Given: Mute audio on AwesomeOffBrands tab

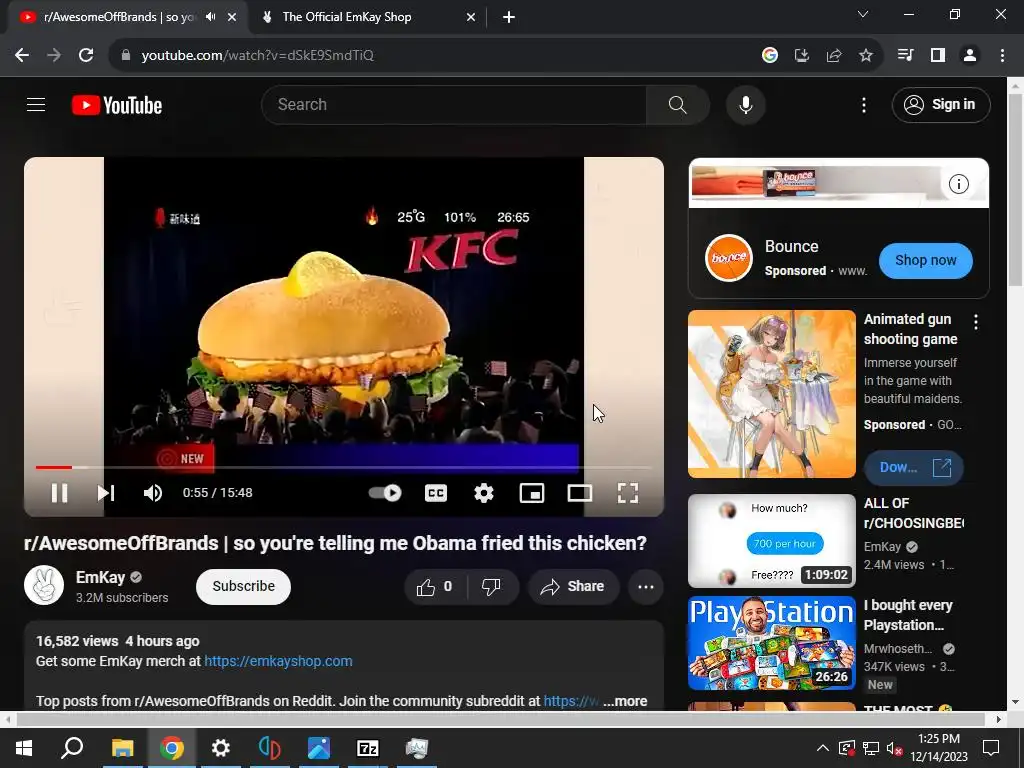Looking at the screenshot, I should pyautogui.click(x=210, y=17).
